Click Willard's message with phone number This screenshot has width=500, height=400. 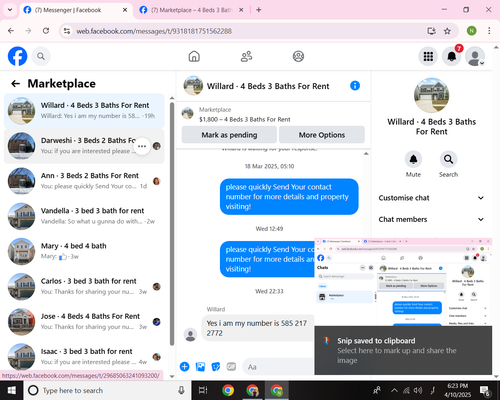click(257, 328)
